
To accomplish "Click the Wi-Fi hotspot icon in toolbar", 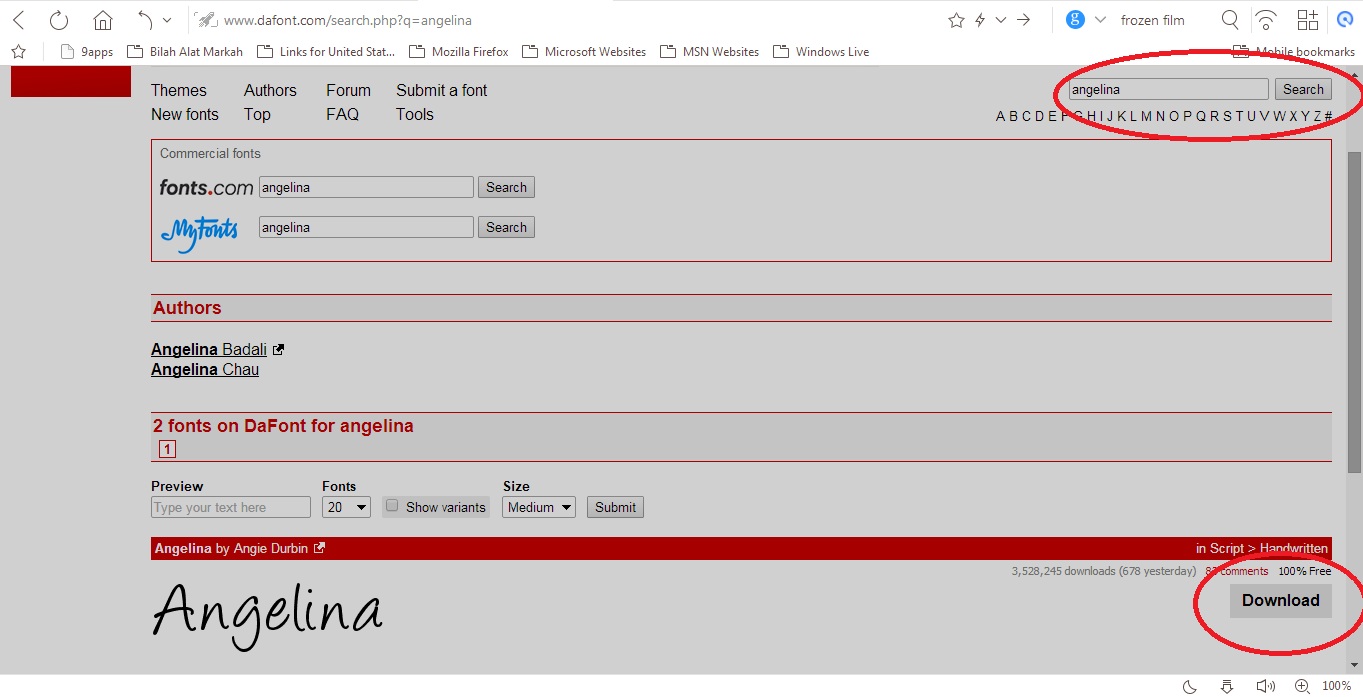I will (x=1266, y=20).
